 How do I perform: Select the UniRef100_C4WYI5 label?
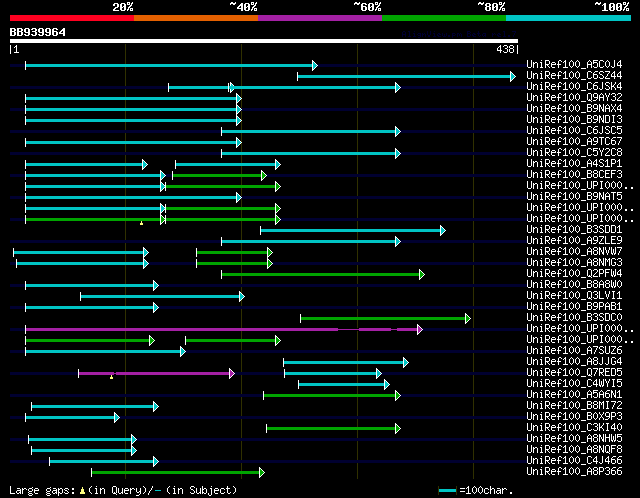point(574,384)
